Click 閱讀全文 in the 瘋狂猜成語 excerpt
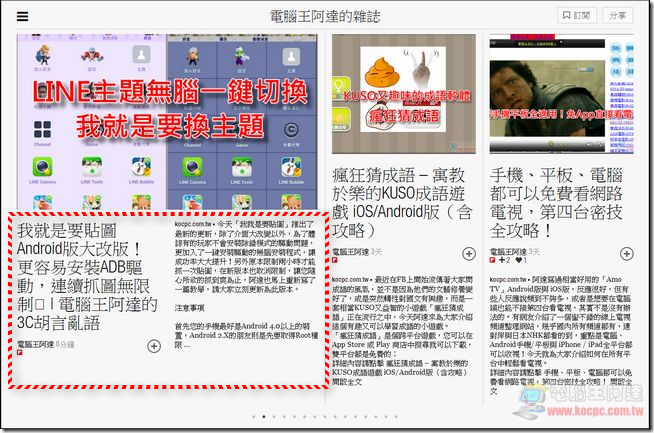654x433 pixels. coord(347,382)
